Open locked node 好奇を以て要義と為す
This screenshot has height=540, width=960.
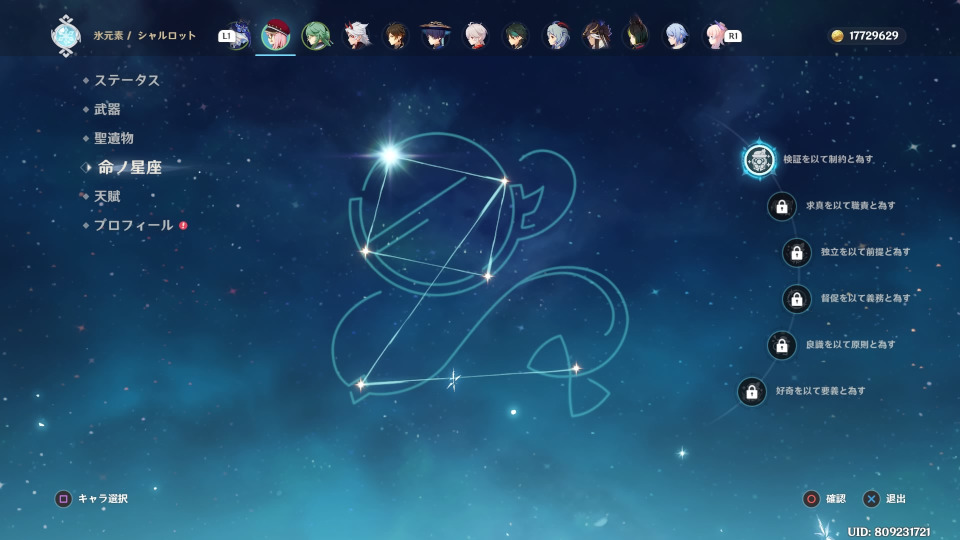(752, 392)
